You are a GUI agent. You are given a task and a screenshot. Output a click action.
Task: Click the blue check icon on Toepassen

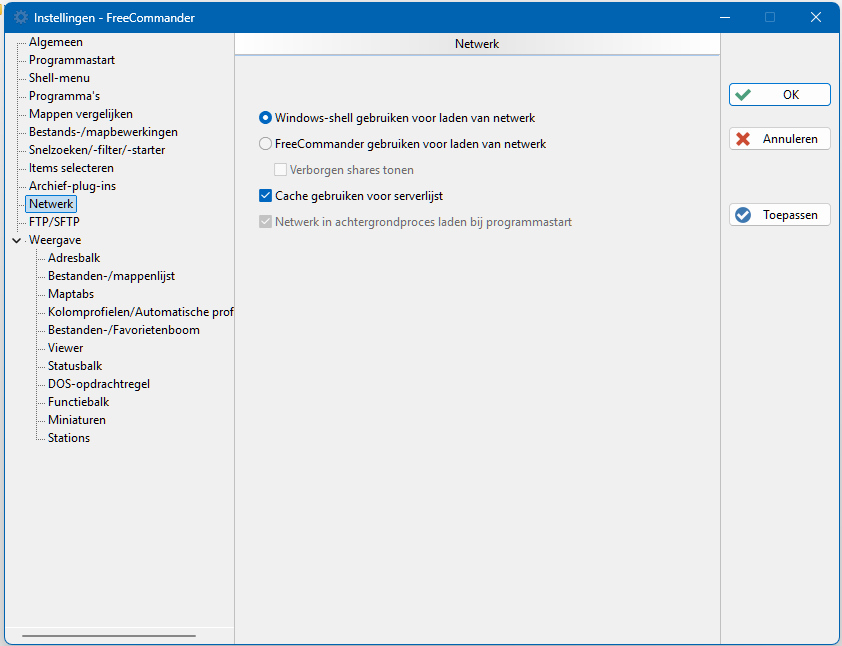(x=743, y=215)
